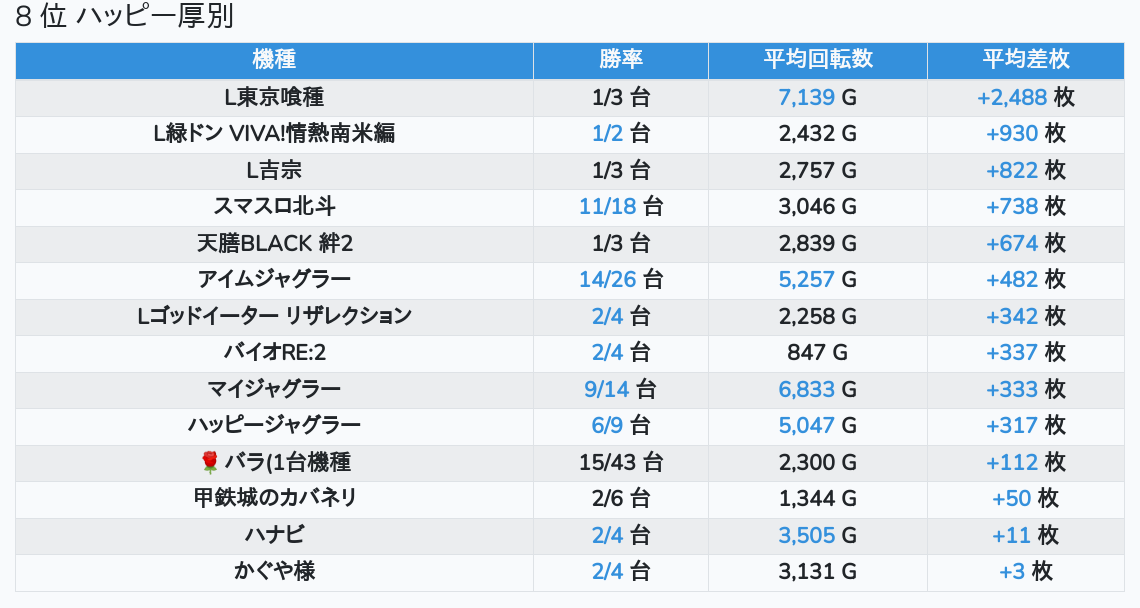
Task: Select the かぐや様 machine name
Action: click(x=274, y=572)
